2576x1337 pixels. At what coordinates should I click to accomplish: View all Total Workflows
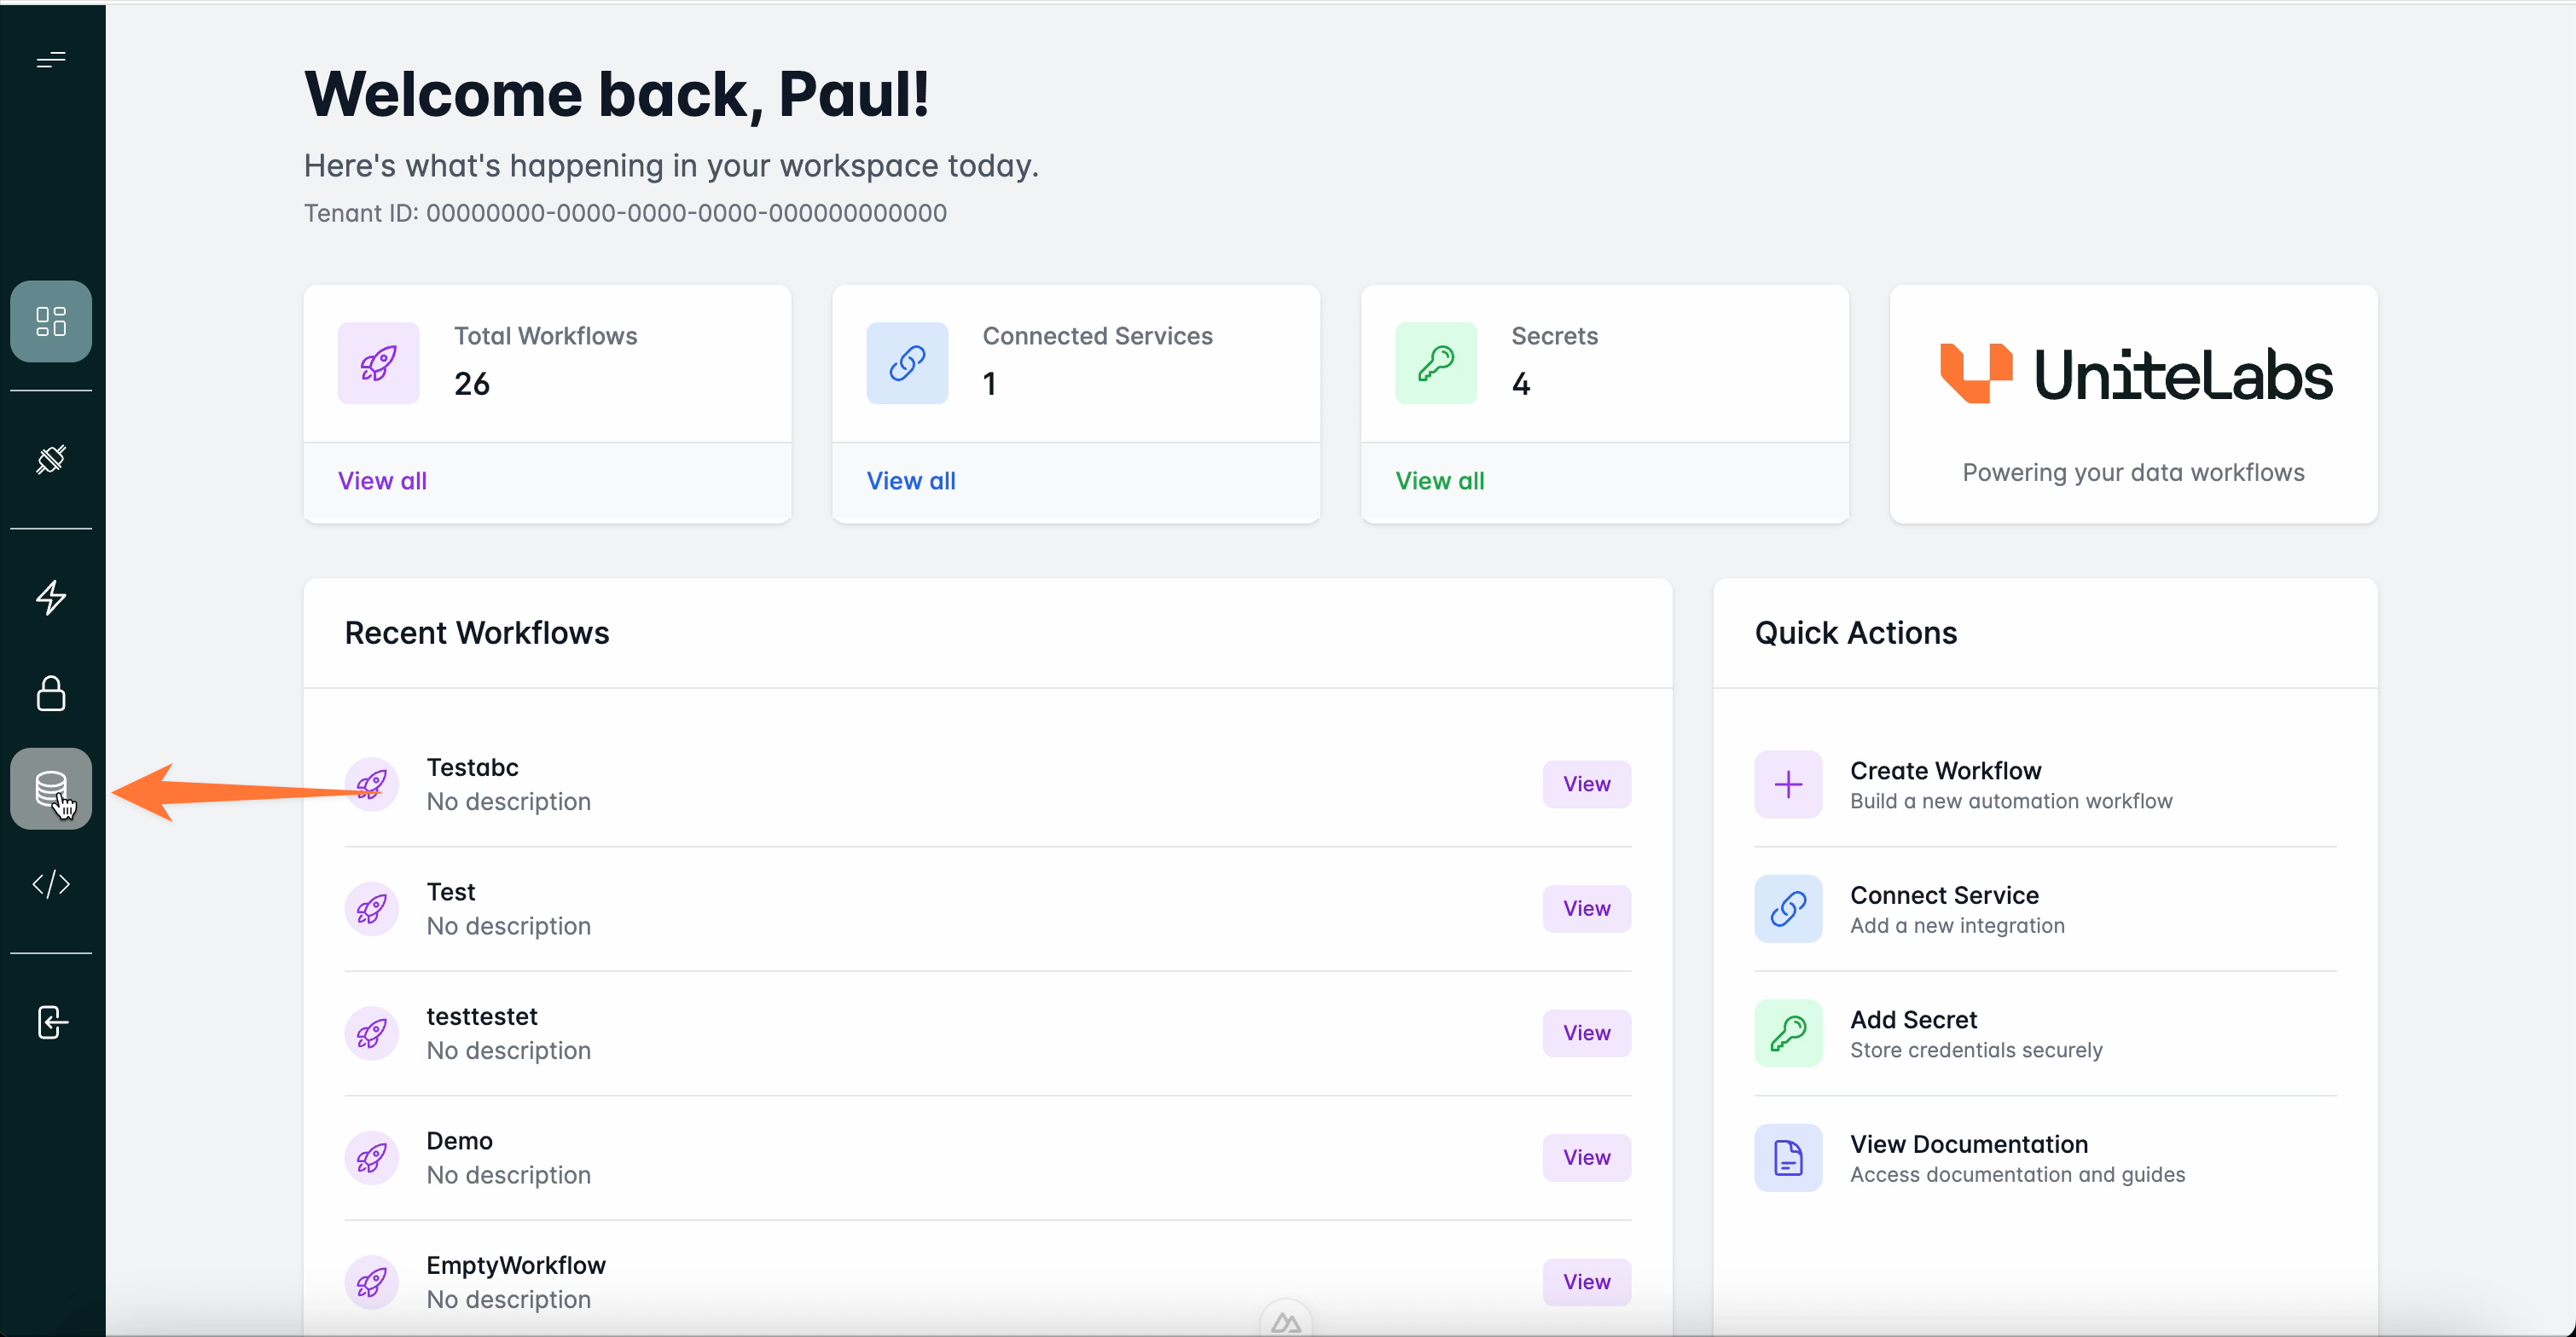point(382,481)
